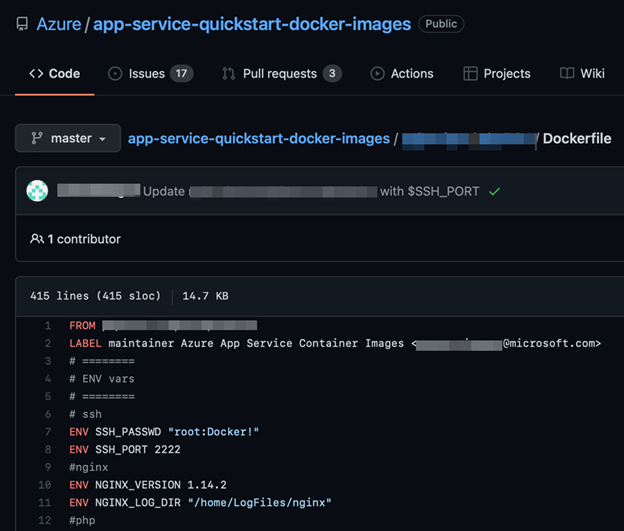This screenshot has height=531, width=624.
Task: Open app-service-quickstart-docker-images repository title link
Action: [252, 23]
